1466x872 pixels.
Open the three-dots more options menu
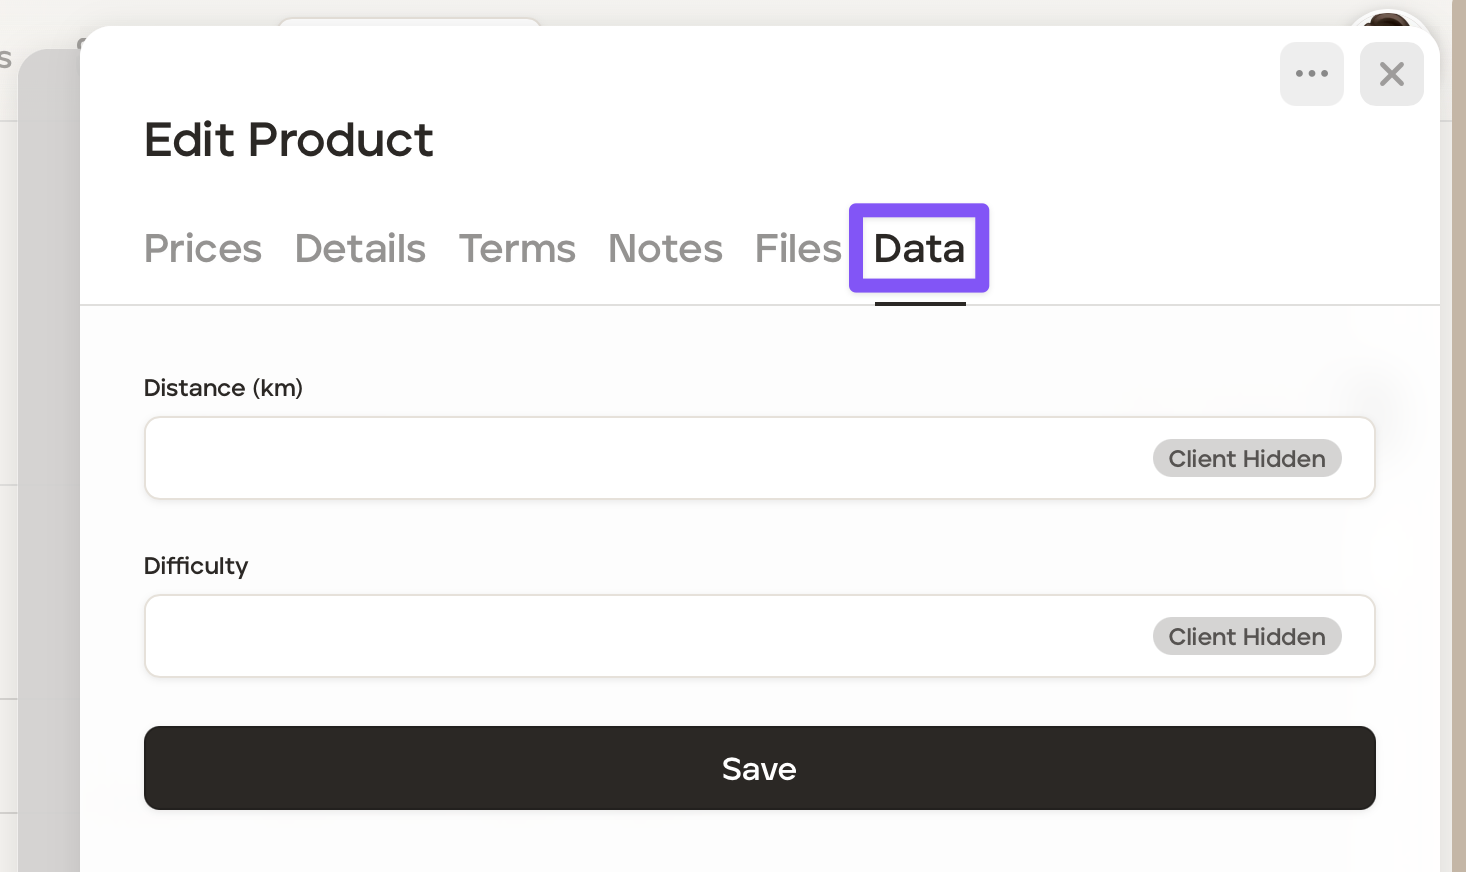click(1311, 74)
